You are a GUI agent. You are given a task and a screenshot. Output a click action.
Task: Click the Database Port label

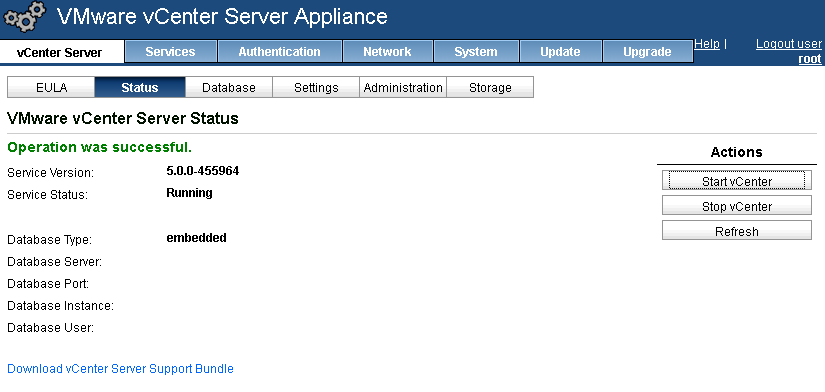[48, 284]
